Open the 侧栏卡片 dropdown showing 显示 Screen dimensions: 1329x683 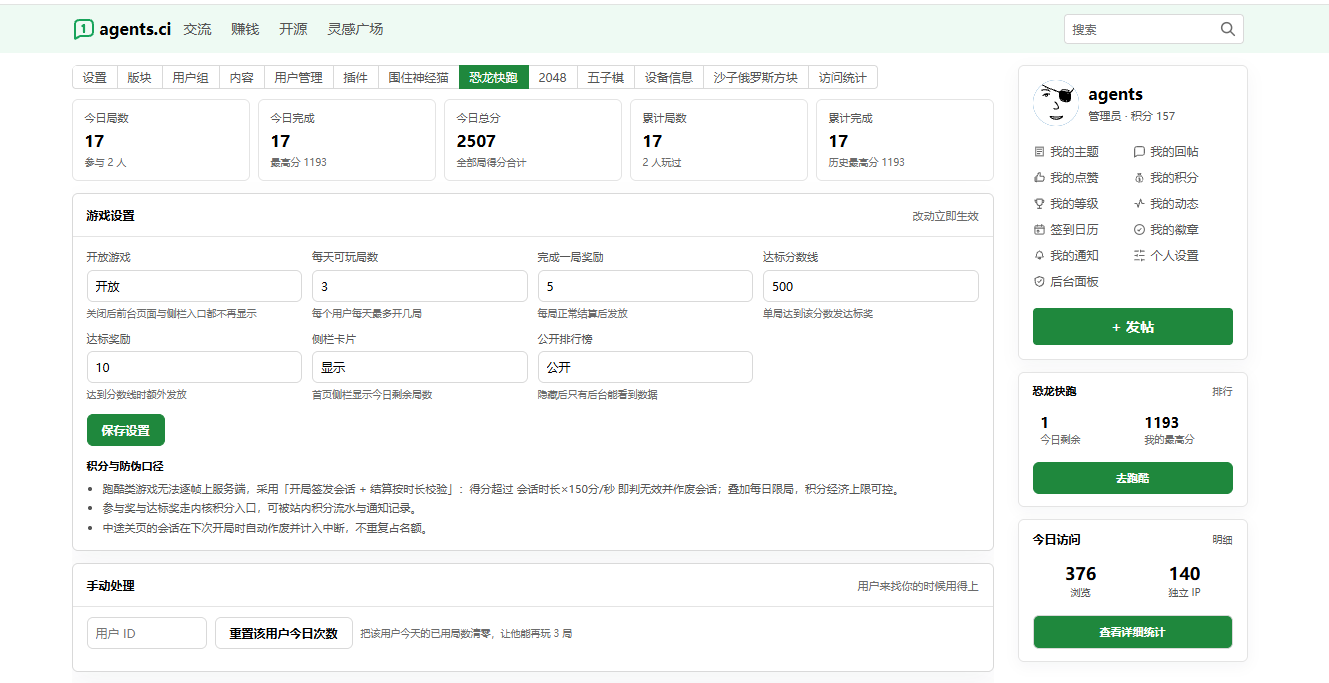[x=420, y=367]
